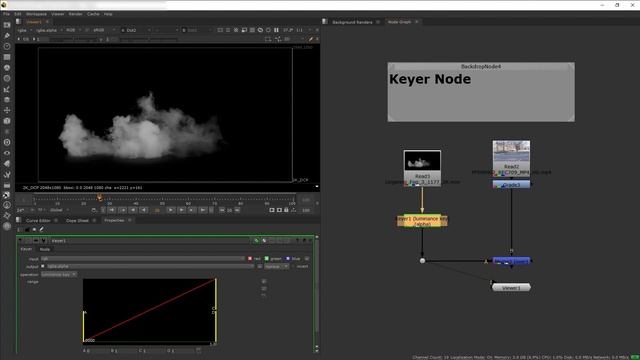Click the pencil icon in Properties toolbar
640x360 pixels.
pos(41,230)
